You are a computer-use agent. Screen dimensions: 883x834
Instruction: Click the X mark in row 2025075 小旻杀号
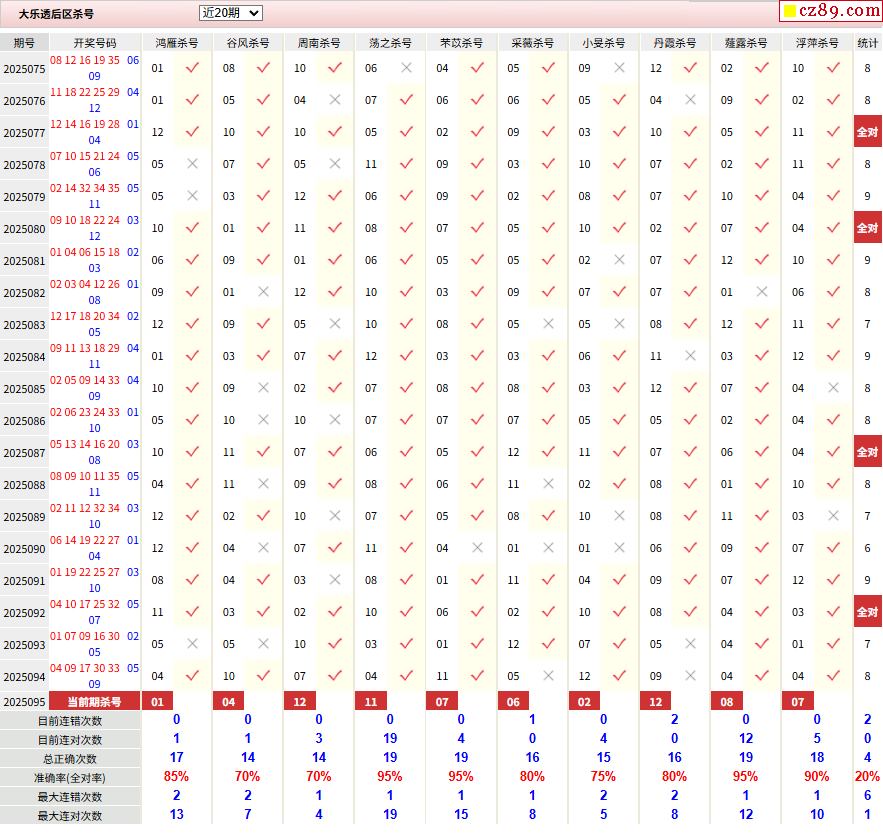[619, 68]
